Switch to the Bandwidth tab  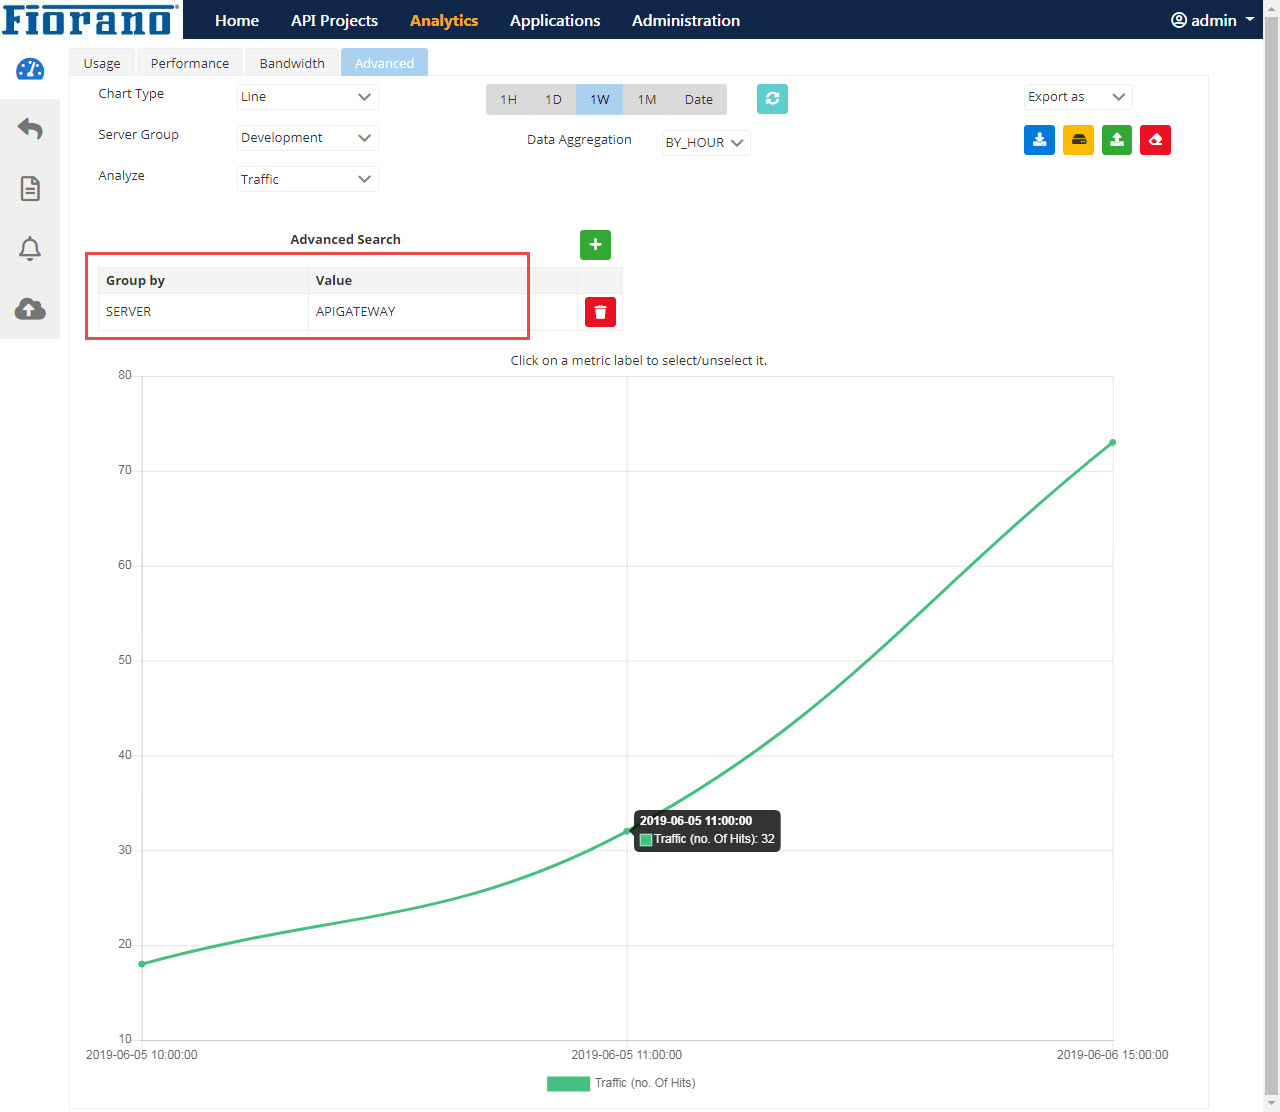(x=292, y=62)
